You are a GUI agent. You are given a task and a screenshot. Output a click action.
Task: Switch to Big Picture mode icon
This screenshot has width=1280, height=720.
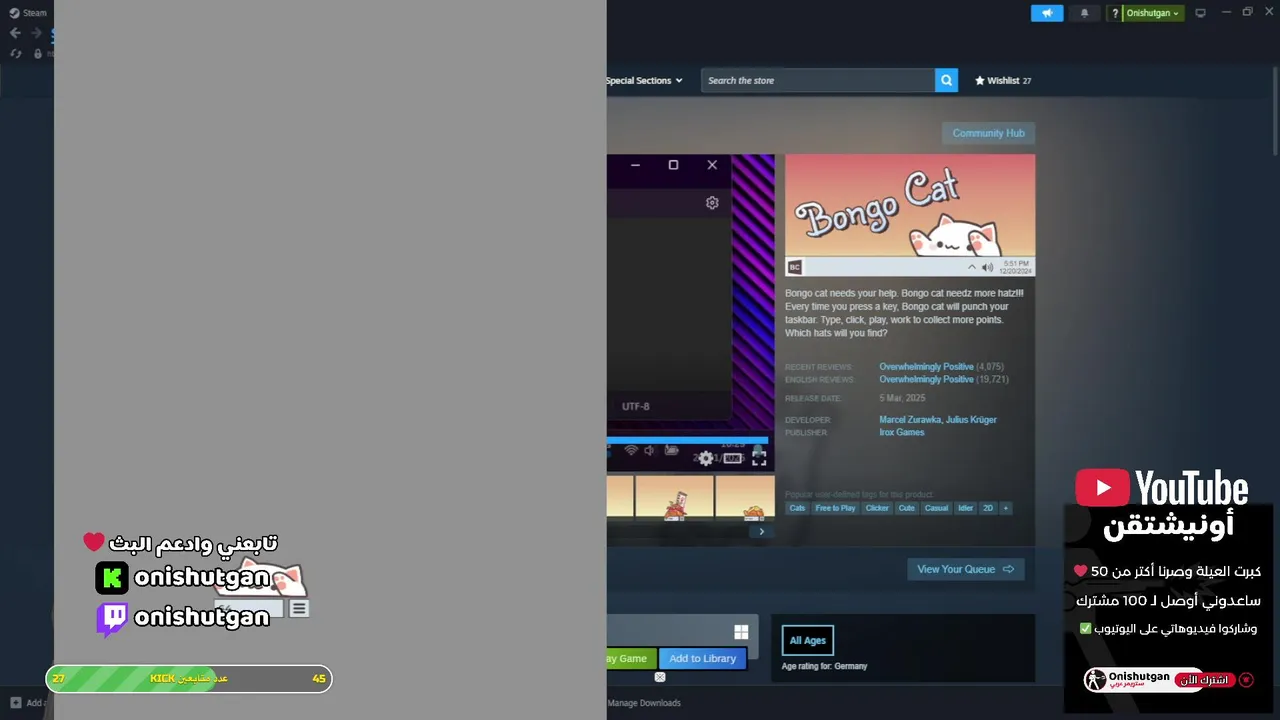[1200, 13]
